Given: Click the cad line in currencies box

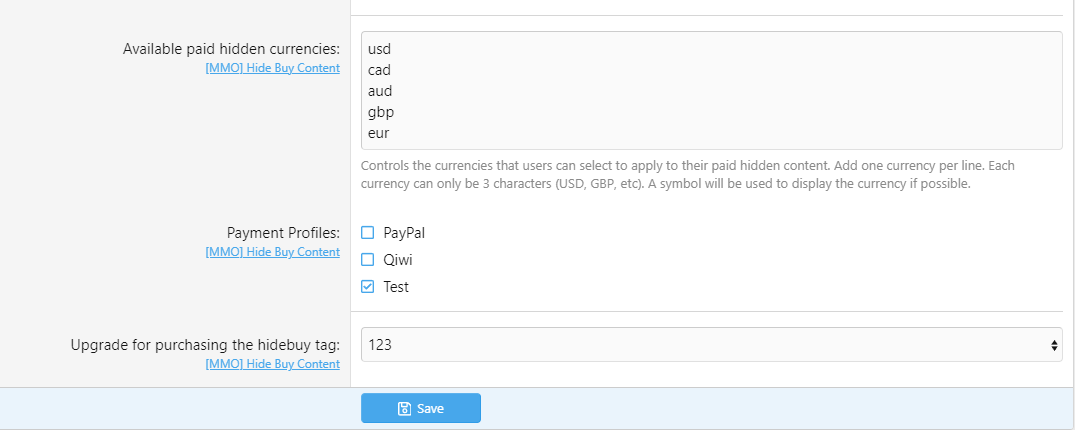Looking at the screenshot, I should [x=379, y=70].
